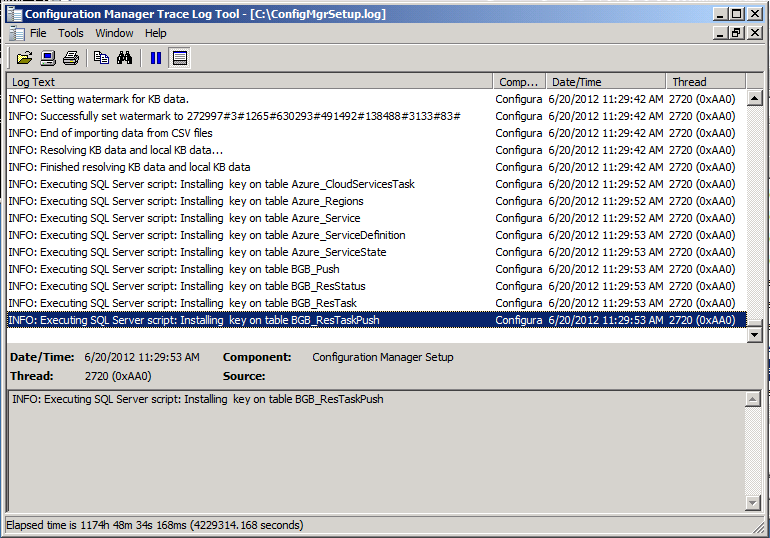Close the inner ConfigMgrSetup.log document
The width and height of the screenshot is (770, 538).
754,33
